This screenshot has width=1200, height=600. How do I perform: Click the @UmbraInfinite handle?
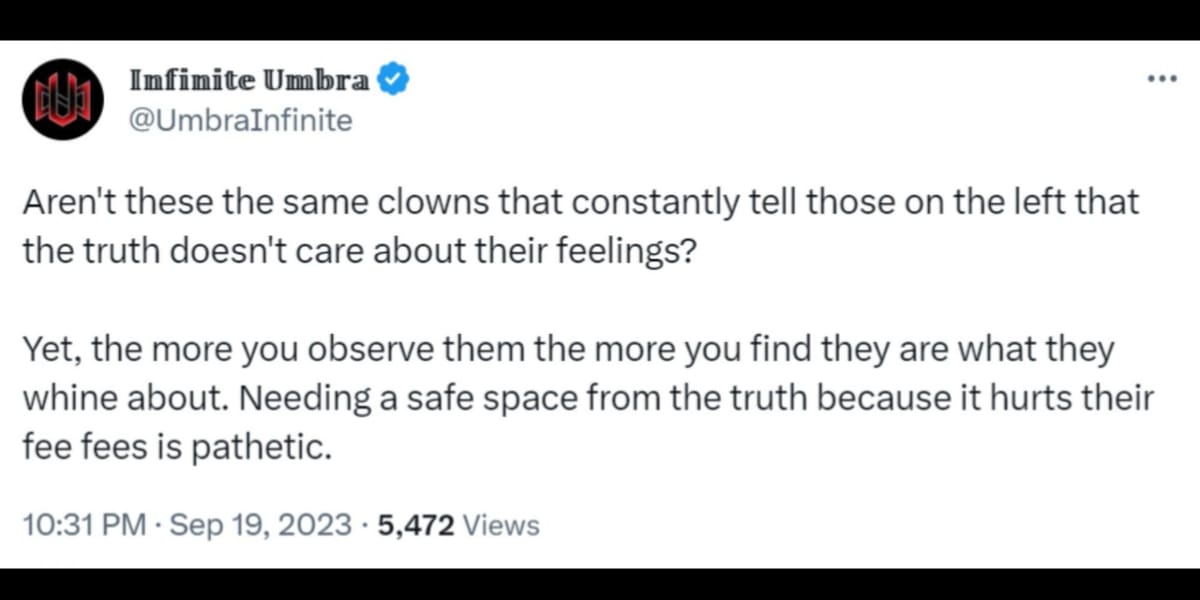point(240,120)
